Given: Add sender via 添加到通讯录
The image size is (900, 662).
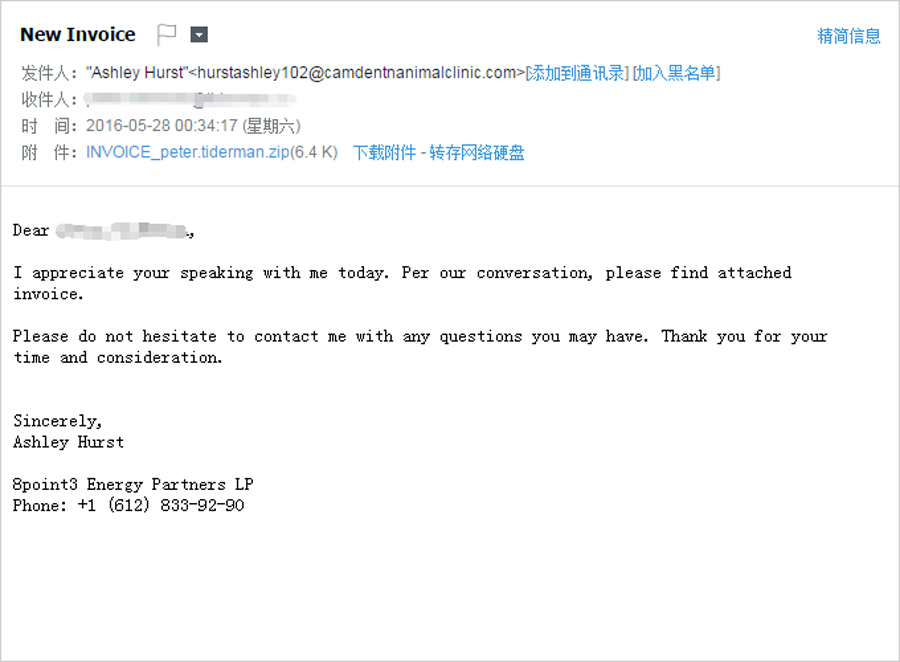Looking at the screenshot, I should [x=577, y=73].
